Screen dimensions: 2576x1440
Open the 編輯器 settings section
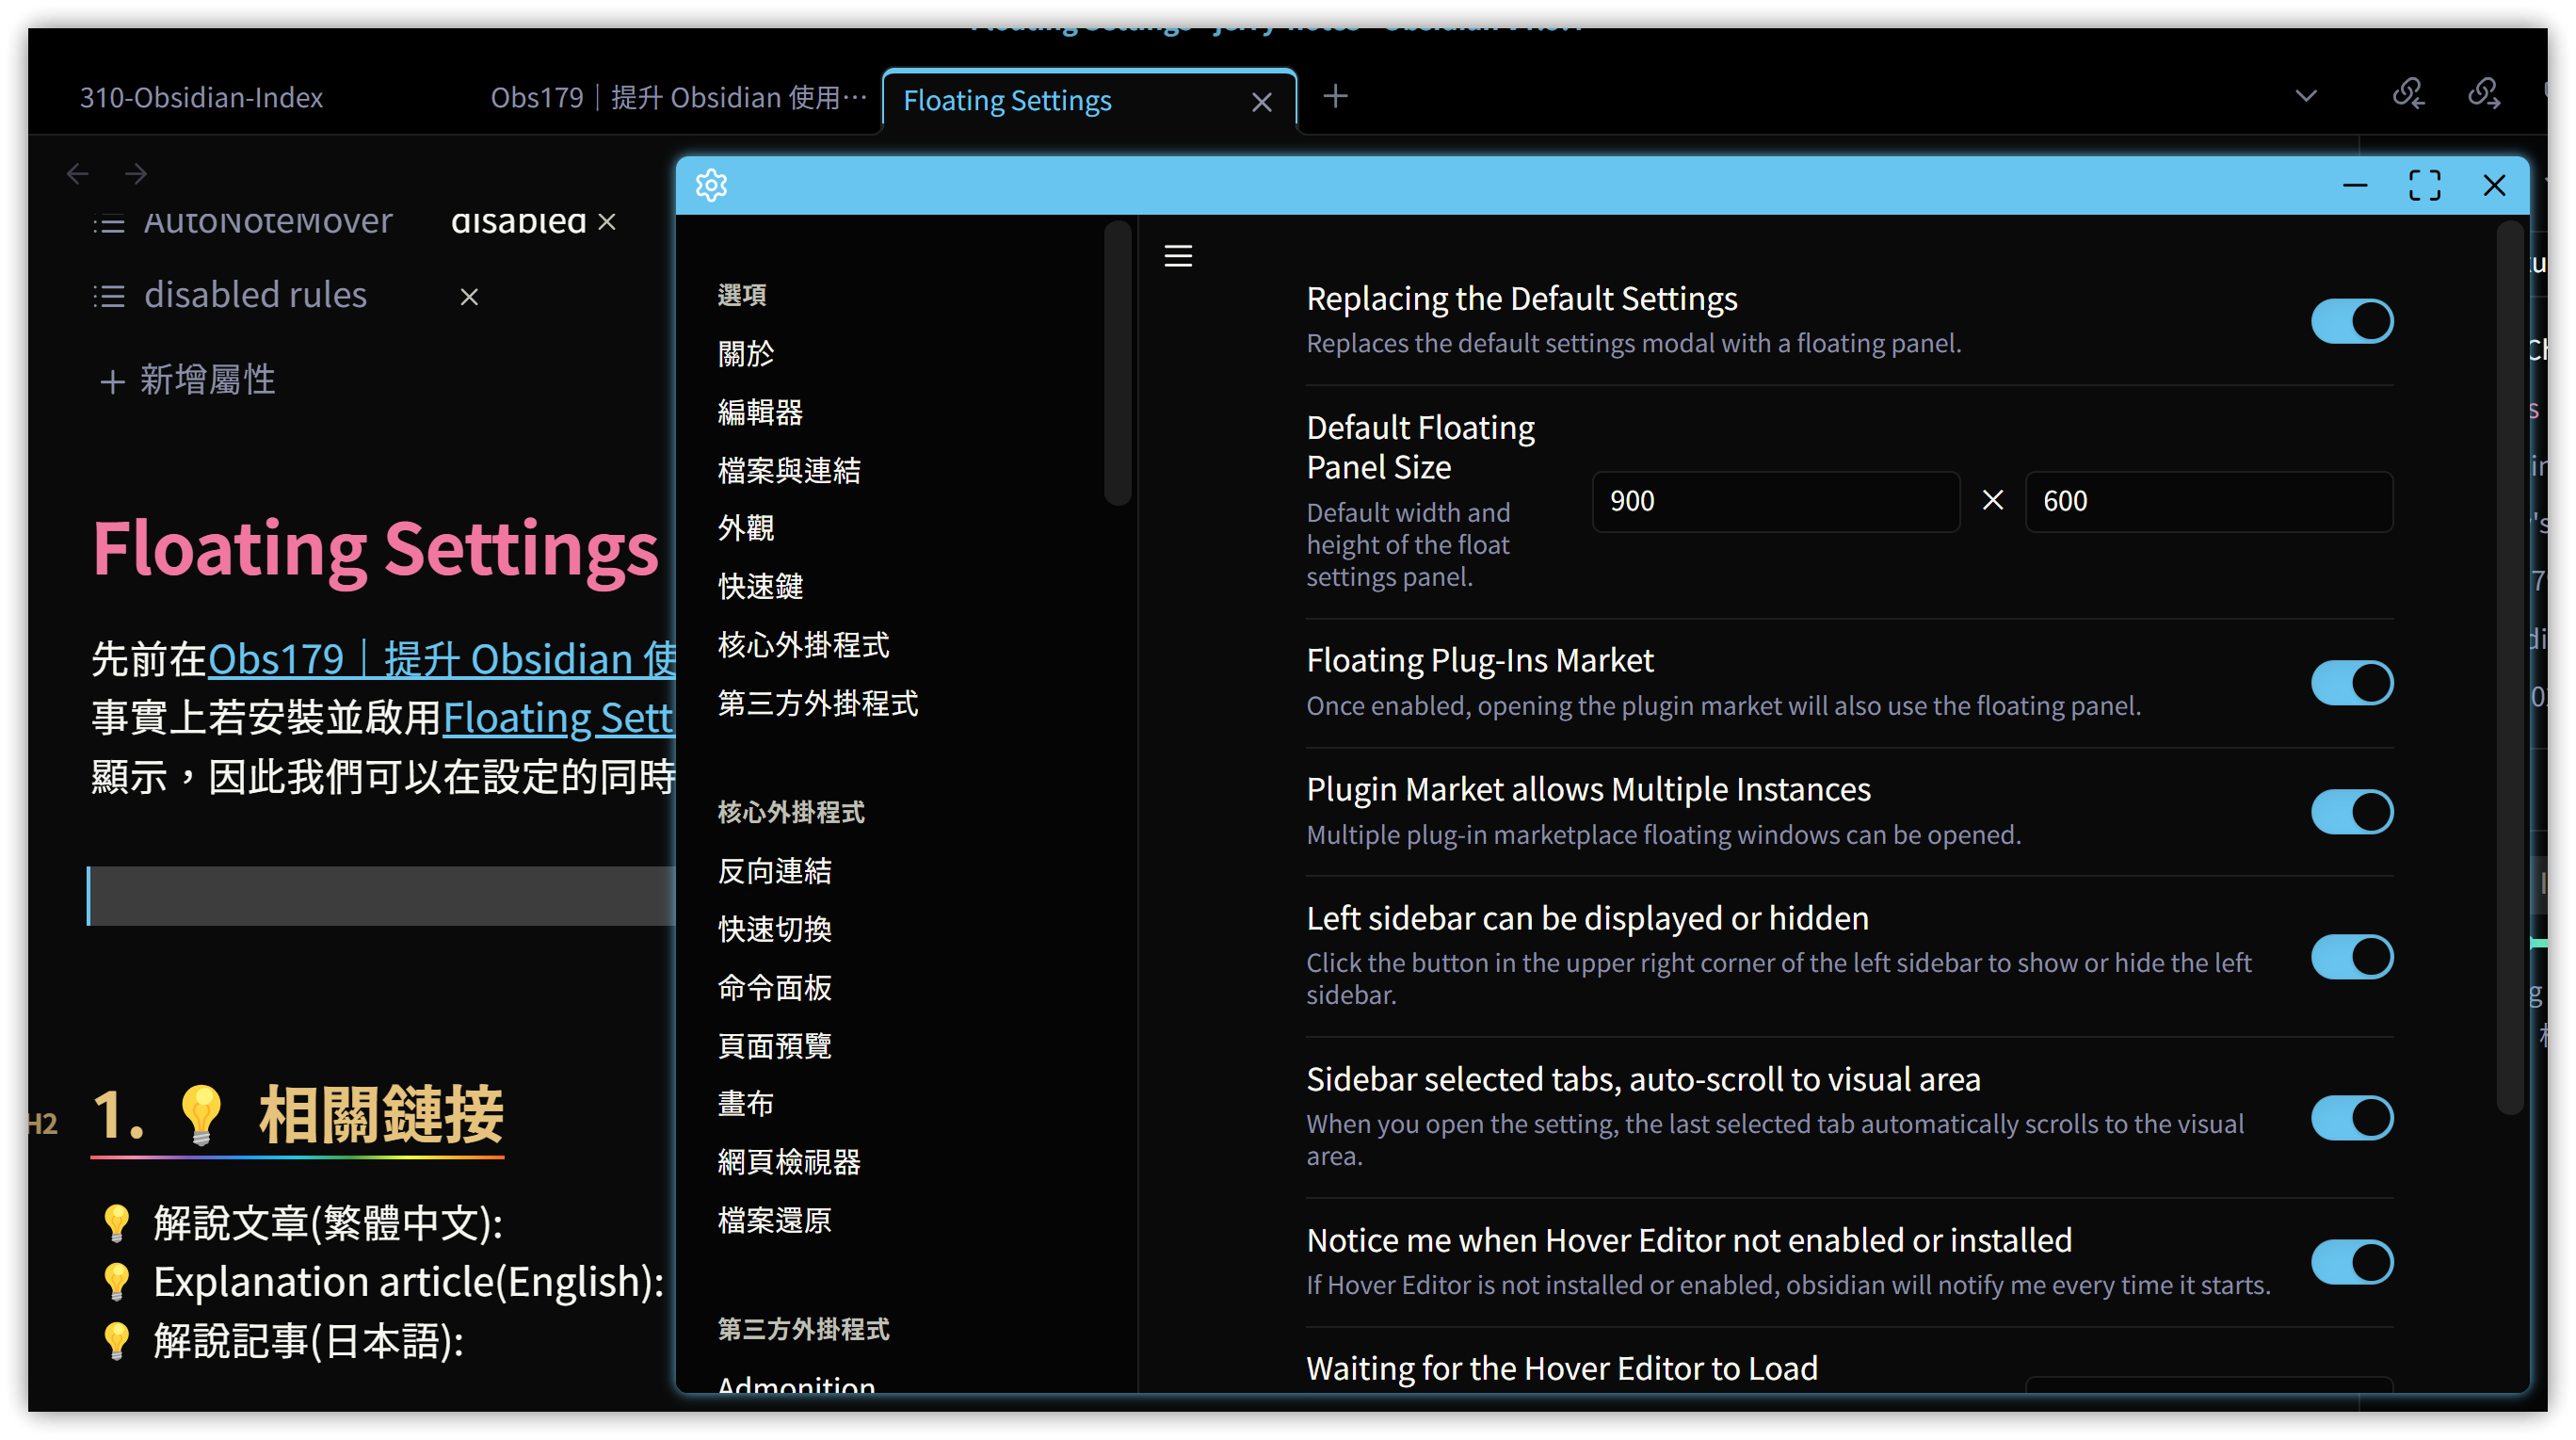click(760, 411)
